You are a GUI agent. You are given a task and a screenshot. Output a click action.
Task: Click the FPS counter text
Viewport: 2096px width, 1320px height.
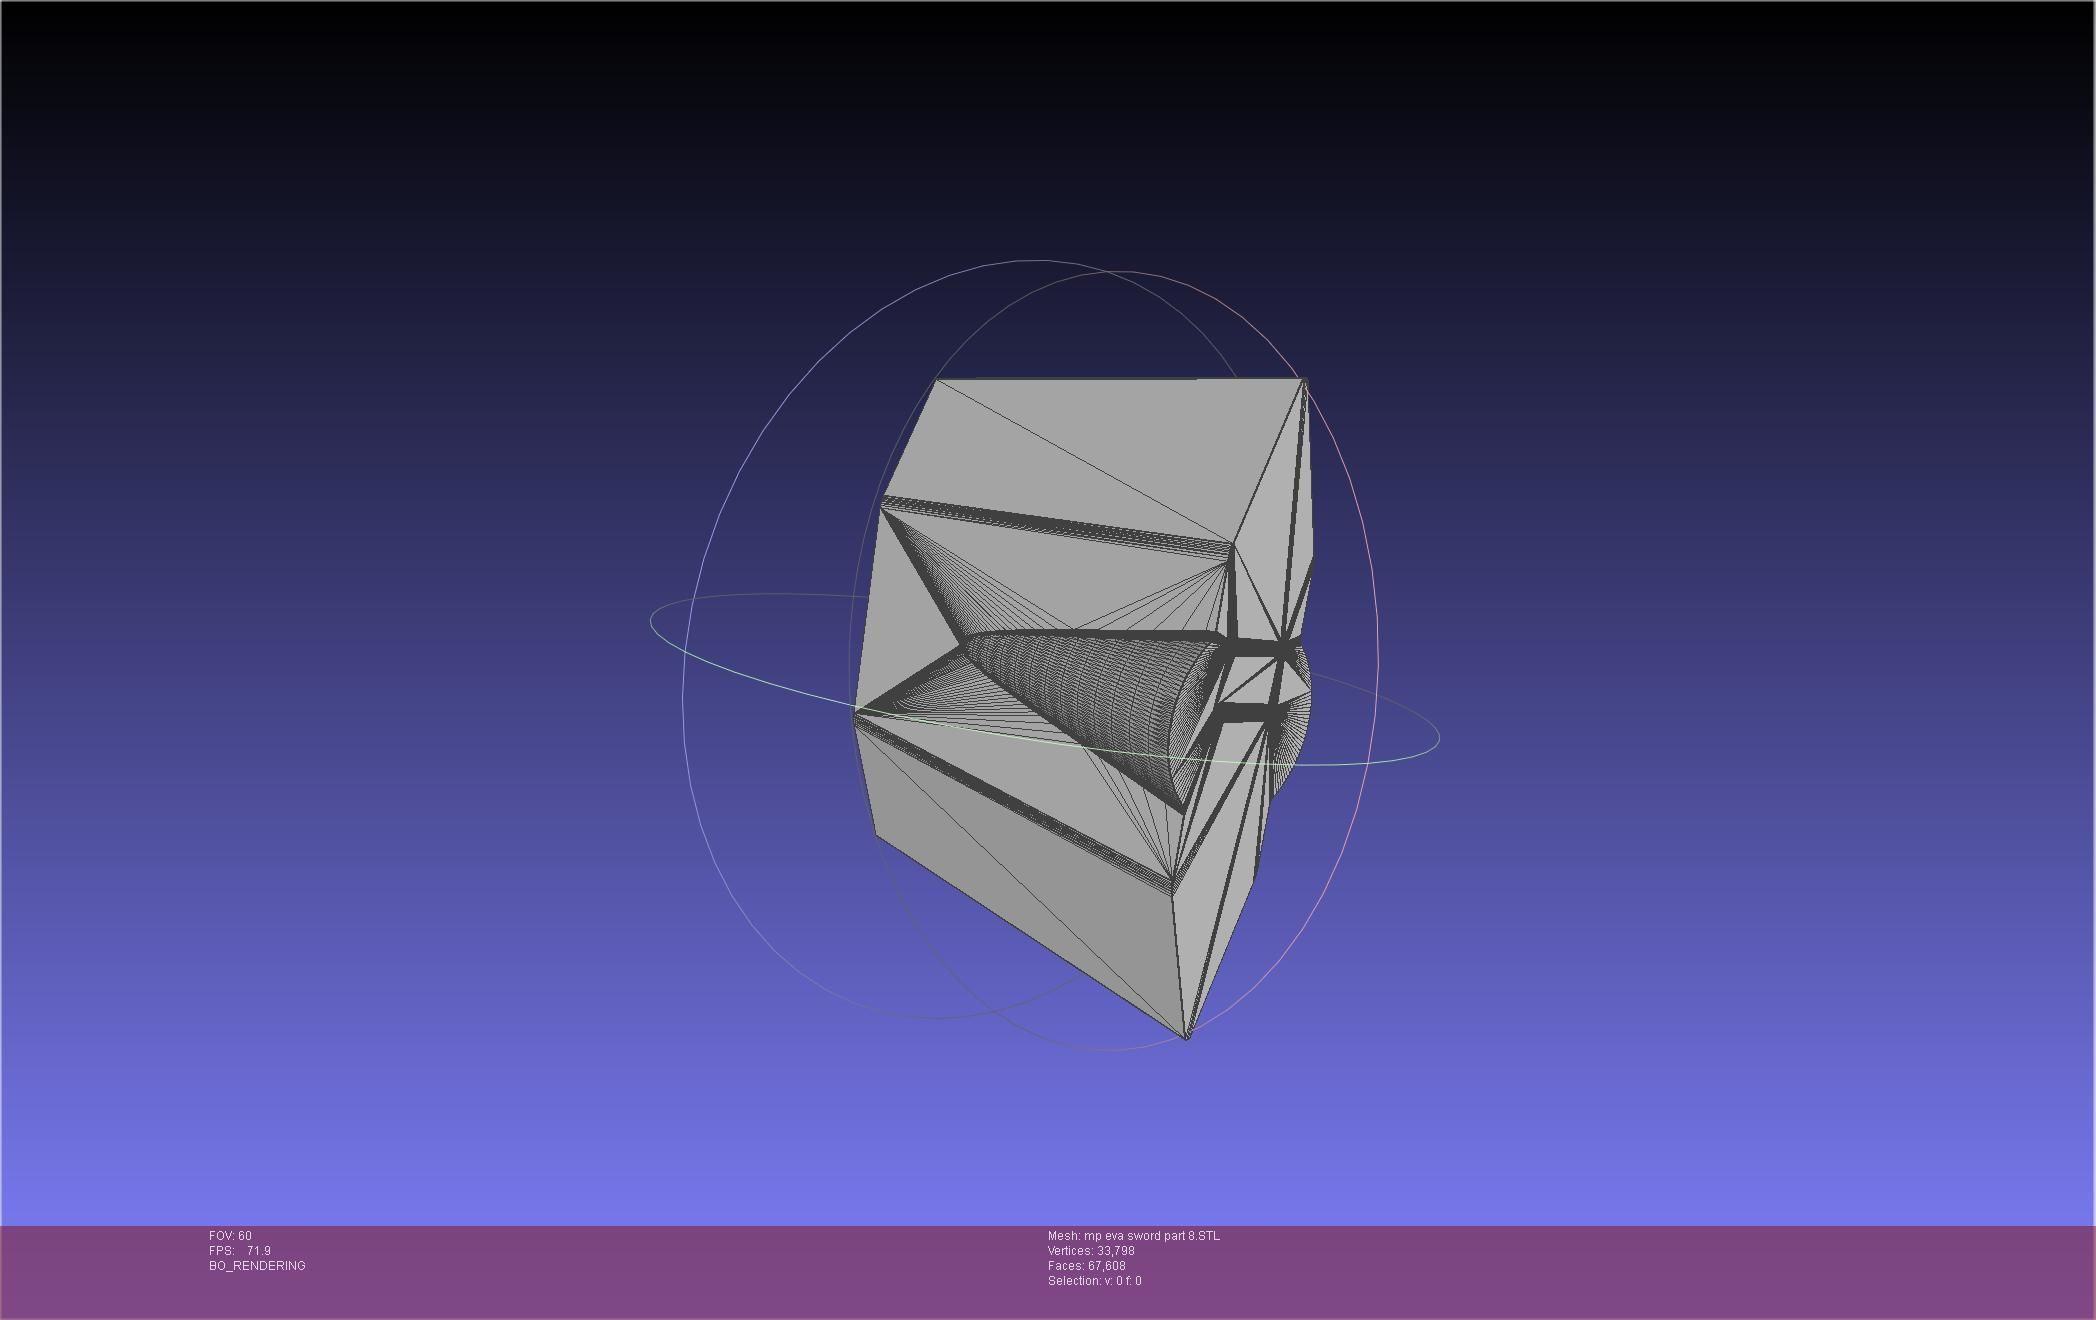(x=239, y=1251)
